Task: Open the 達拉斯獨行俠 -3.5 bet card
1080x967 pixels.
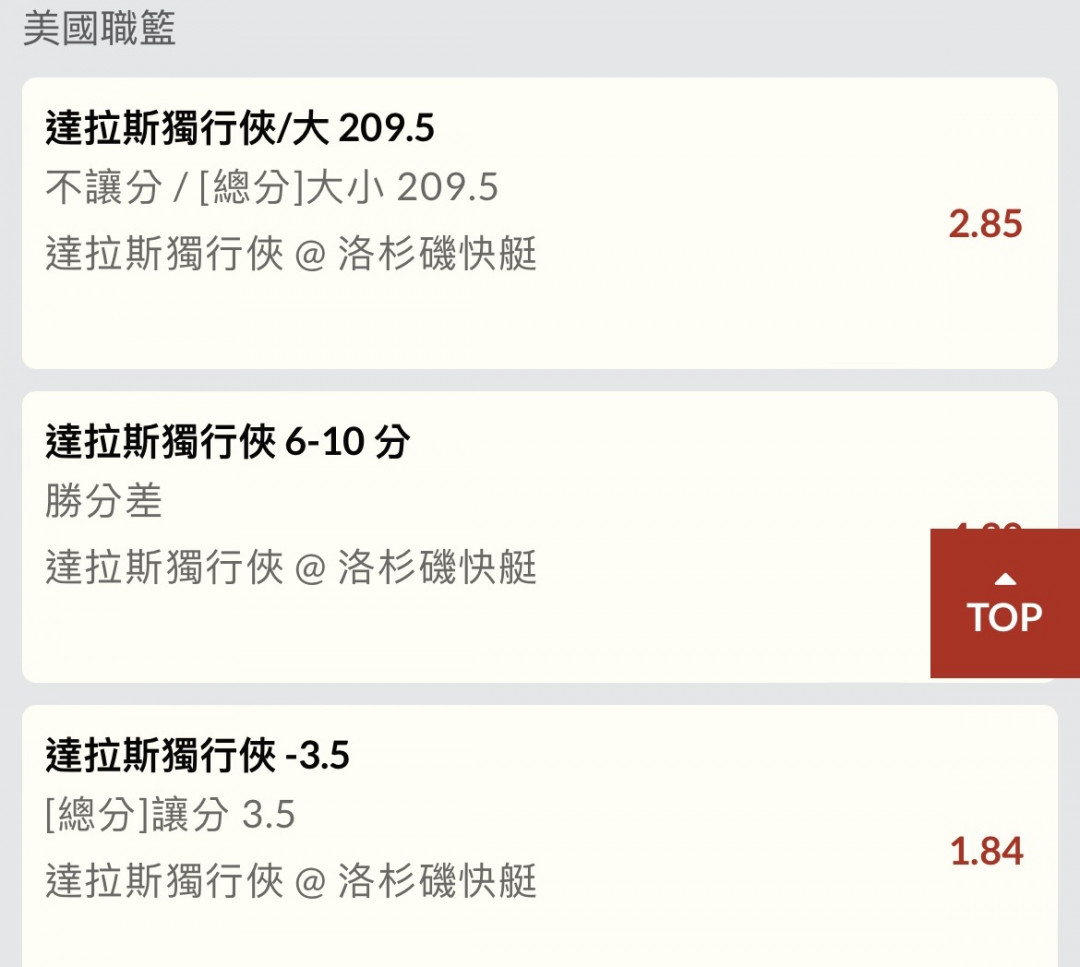Action: pyautogui.click(x=540, y=836)
